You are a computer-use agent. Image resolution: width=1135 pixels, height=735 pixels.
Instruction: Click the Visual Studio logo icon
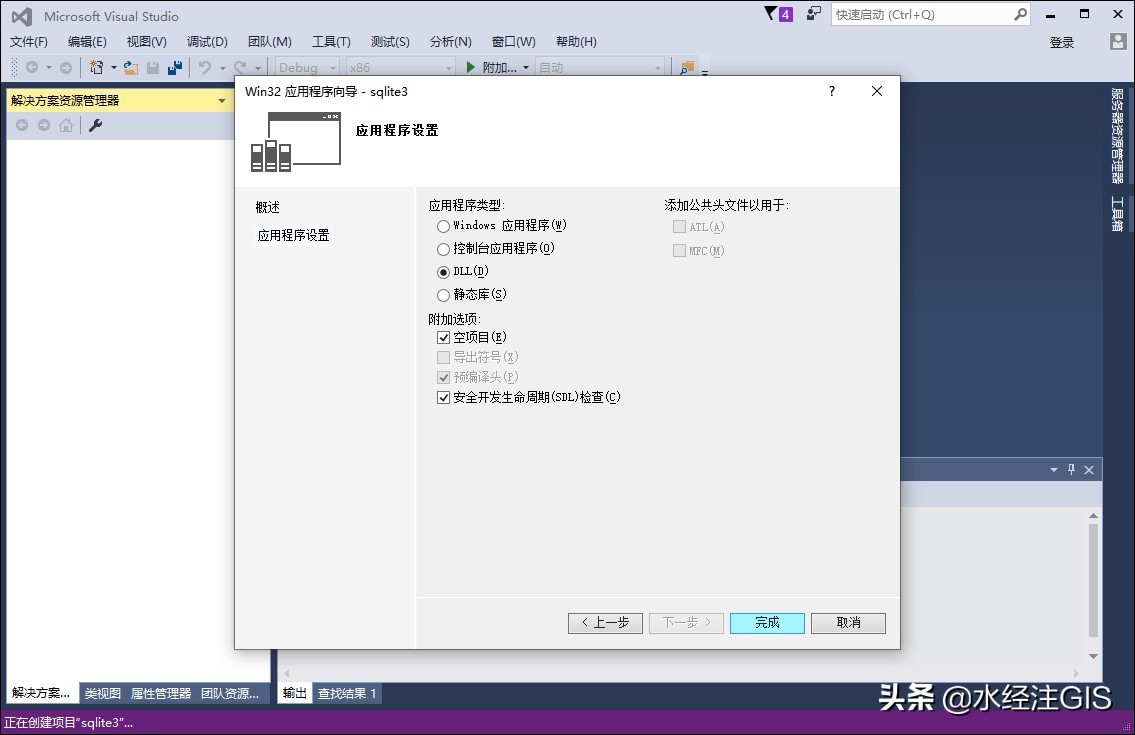click(x=22, y=16)
